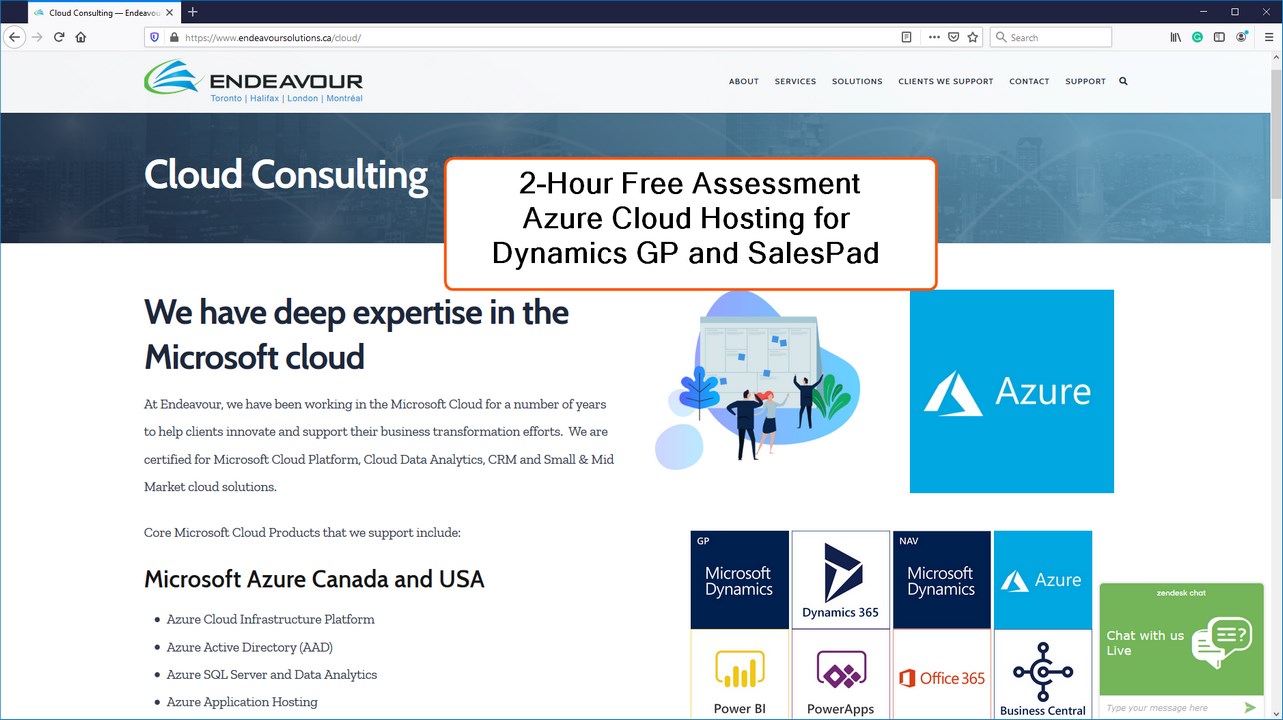This screenshot has width=1283, height=720.
Task: Select the Cloud Consulting — Endeavour tab
Action: click(103, 12)
